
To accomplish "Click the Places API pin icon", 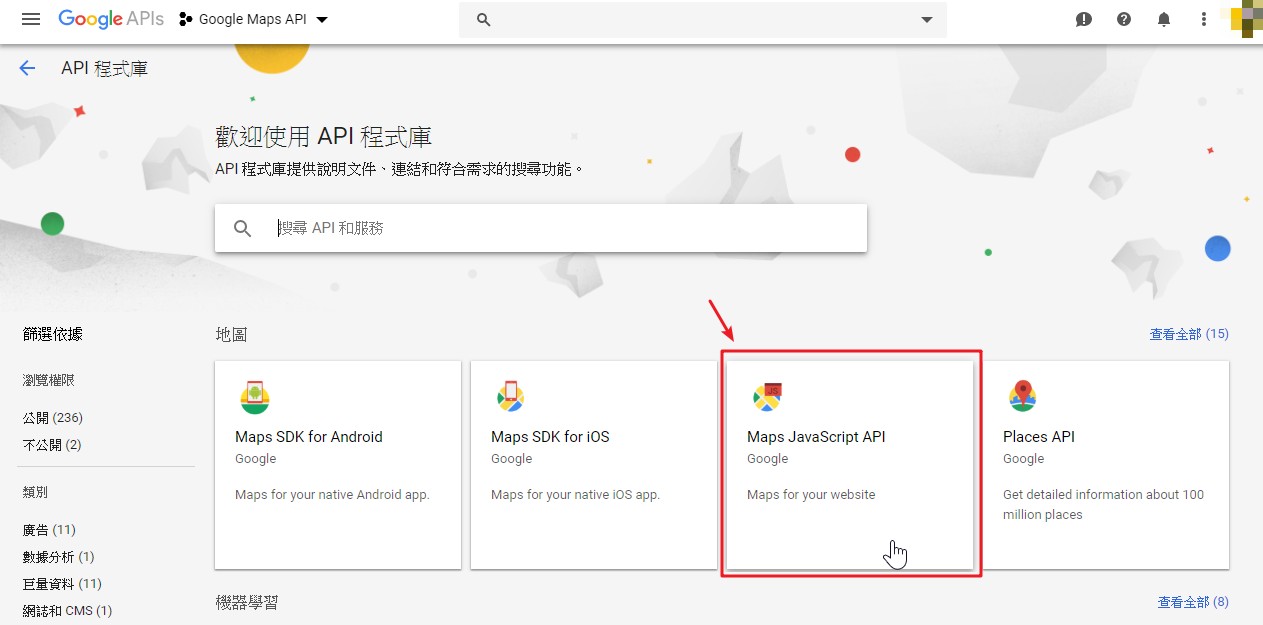I will pos(1022,397).
